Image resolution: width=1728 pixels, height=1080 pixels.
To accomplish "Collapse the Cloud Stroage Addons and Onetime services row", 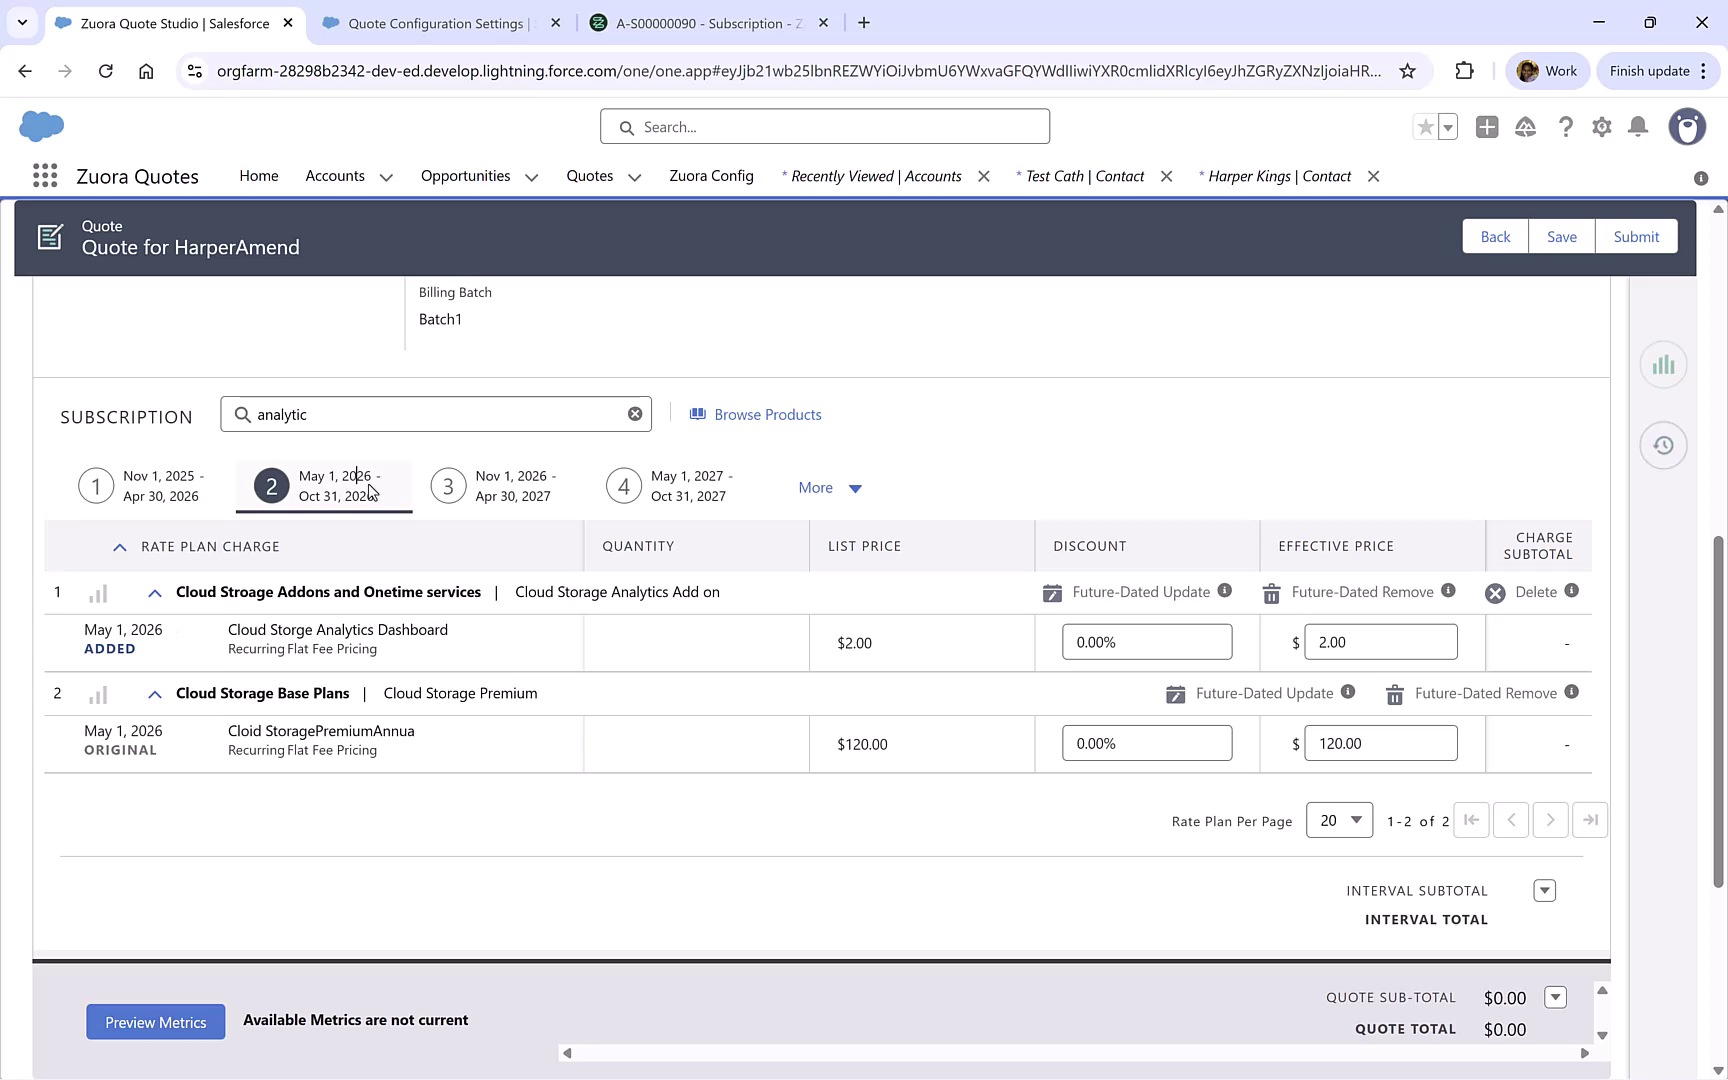I will pos(154,592).
